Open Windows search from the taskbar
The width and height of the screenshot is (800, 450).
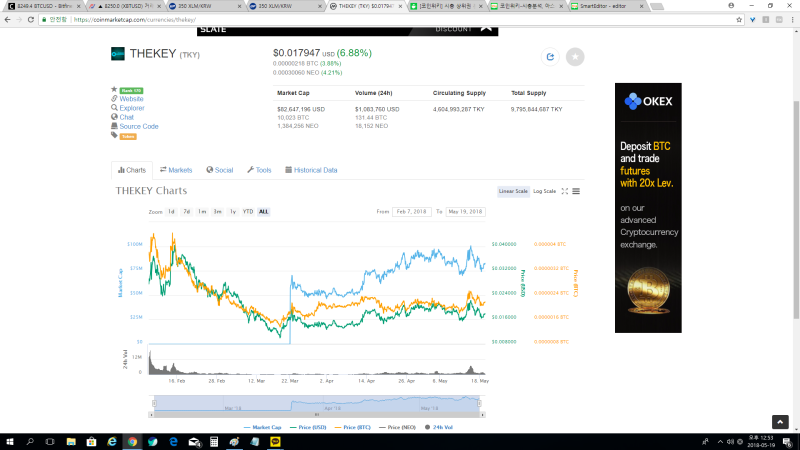point(30,442)
